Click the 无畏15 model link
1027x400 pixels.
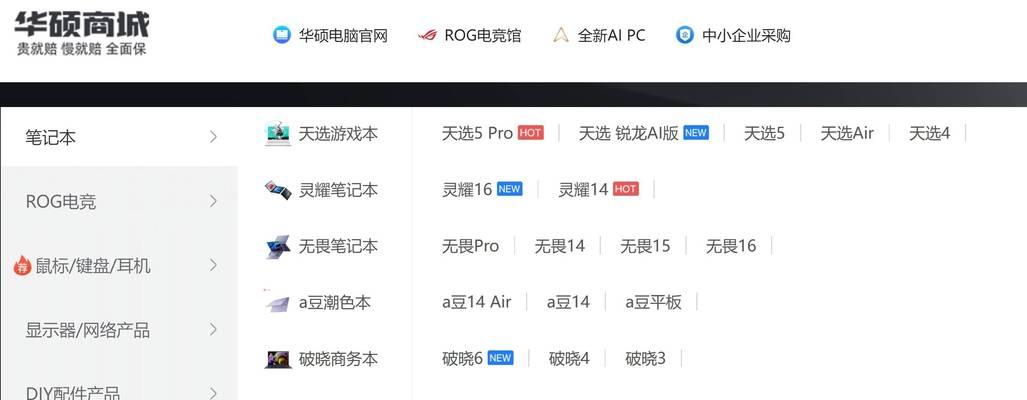(645, 246)
